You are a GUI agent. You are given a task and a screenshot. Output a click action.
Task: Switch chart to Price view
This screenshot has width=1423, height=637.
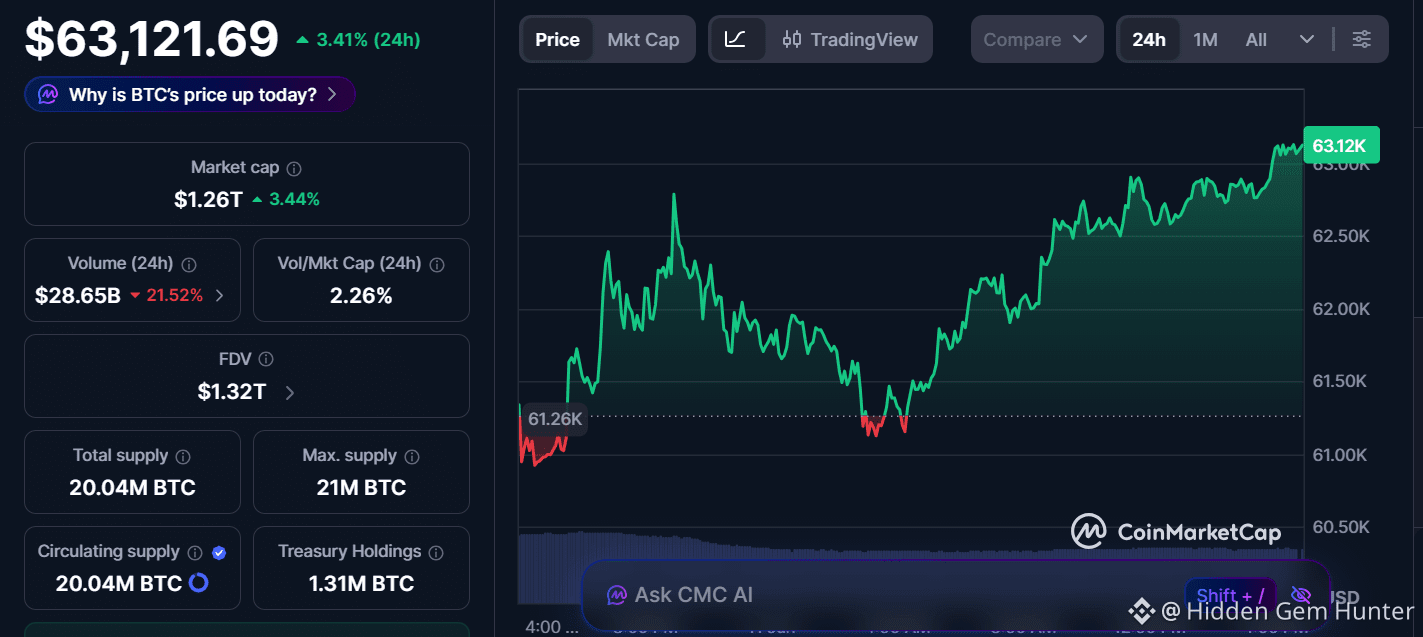tap(557, 40)
